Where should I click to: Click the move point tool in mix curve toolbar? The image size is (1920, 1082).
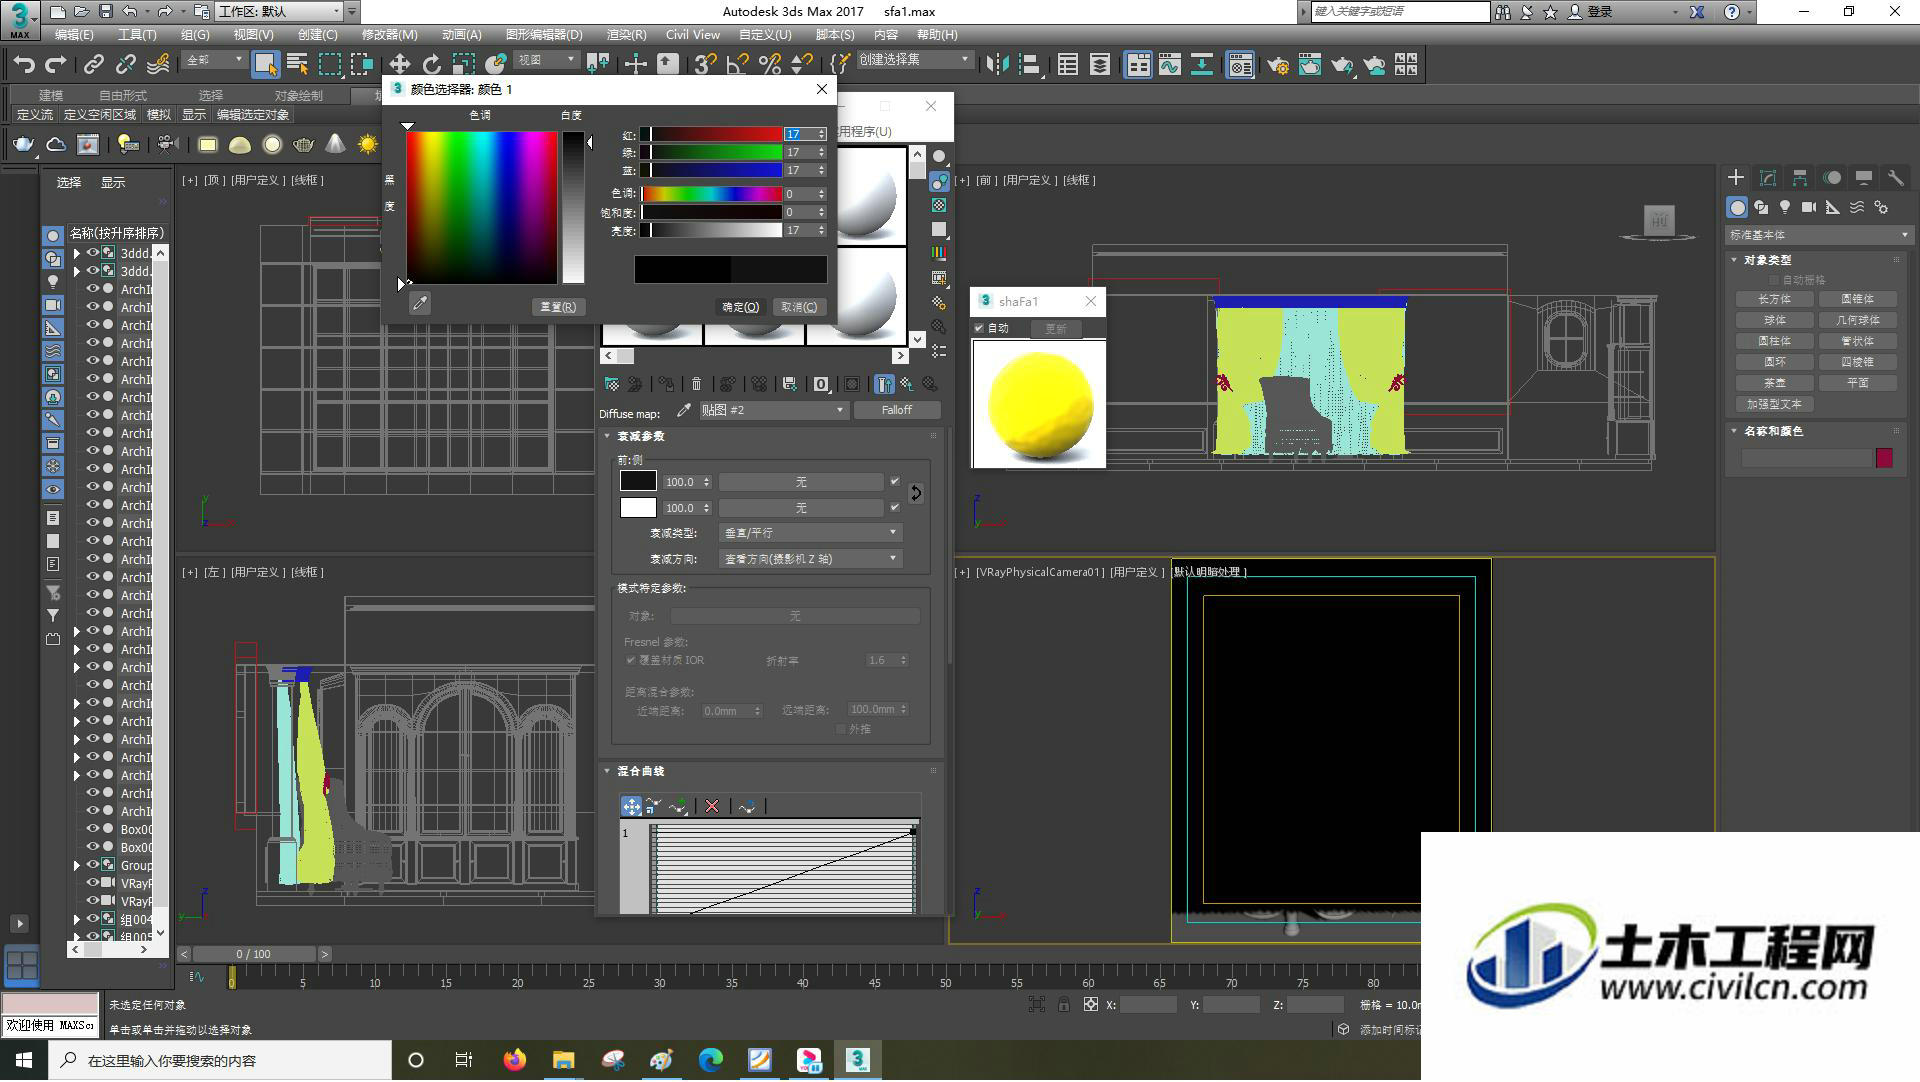(x=631, y=806)
